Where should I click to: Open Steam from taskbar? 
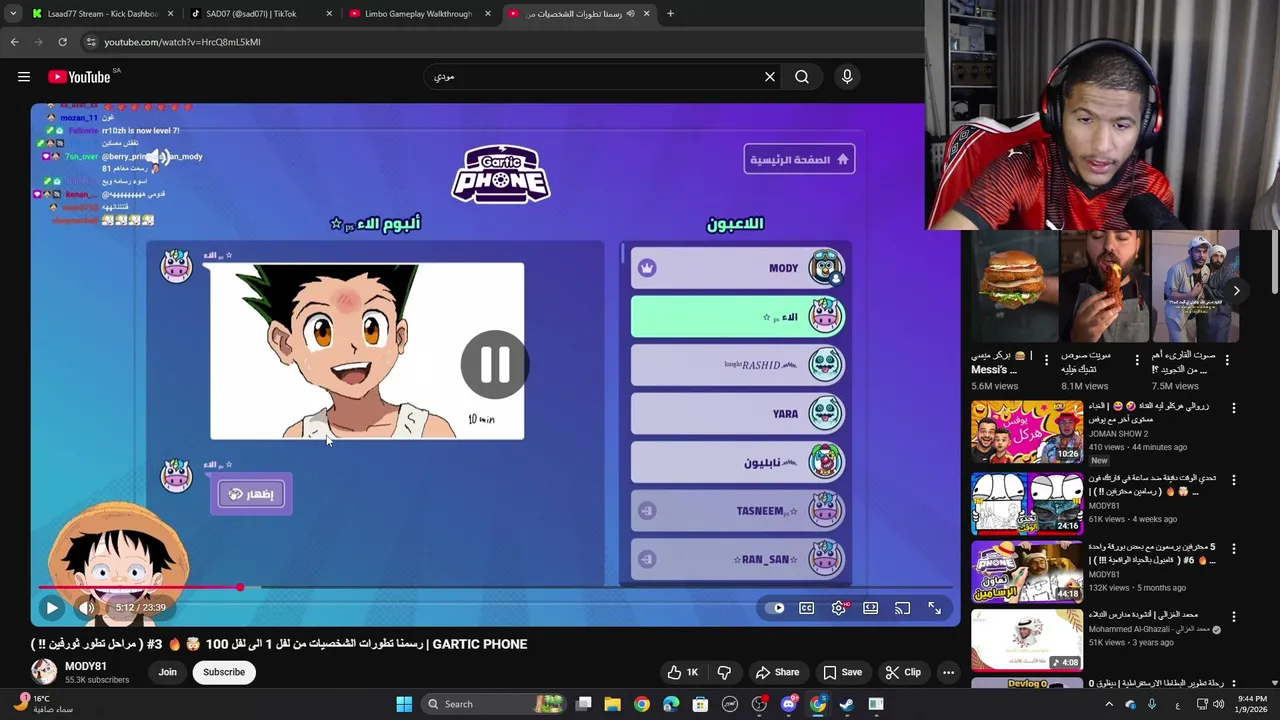(x=847, y=704)
